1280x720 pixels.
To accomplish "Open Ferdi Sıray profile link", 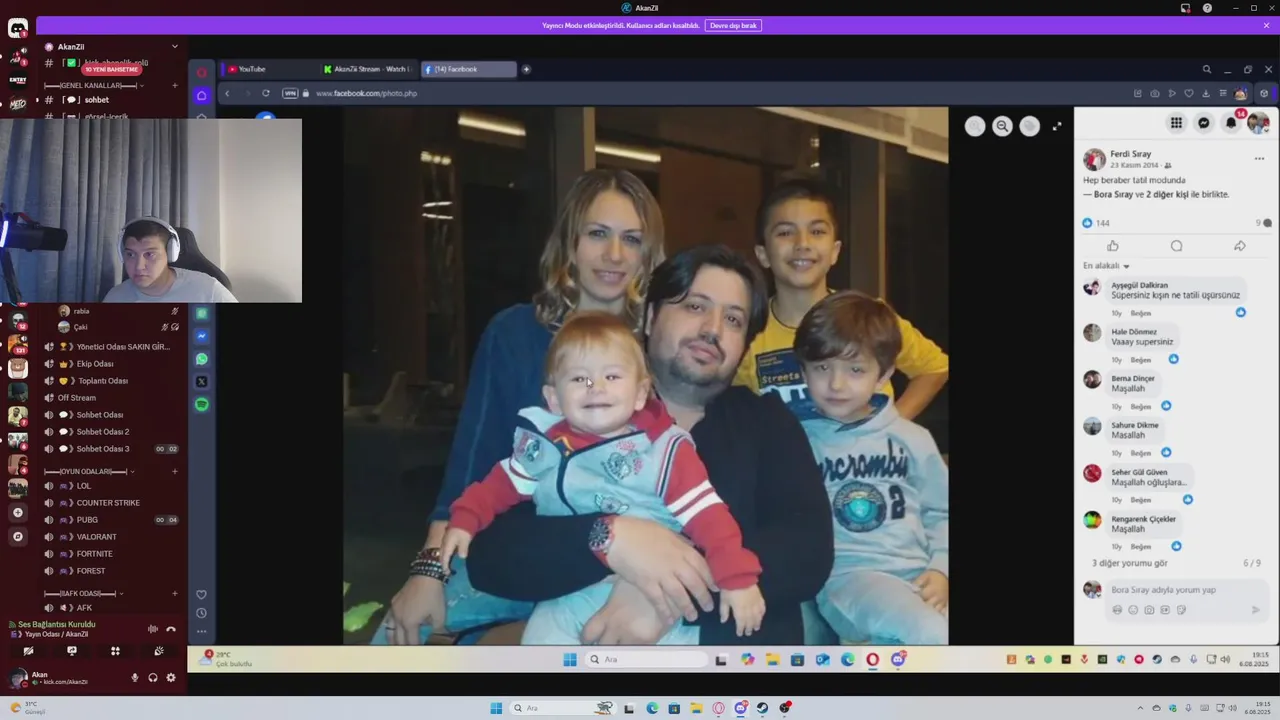I will click(1130, 154).
